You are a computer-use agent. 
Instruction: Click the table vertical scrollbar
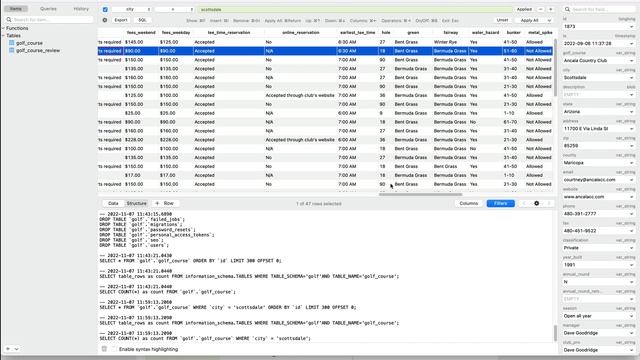coord(555,67)
